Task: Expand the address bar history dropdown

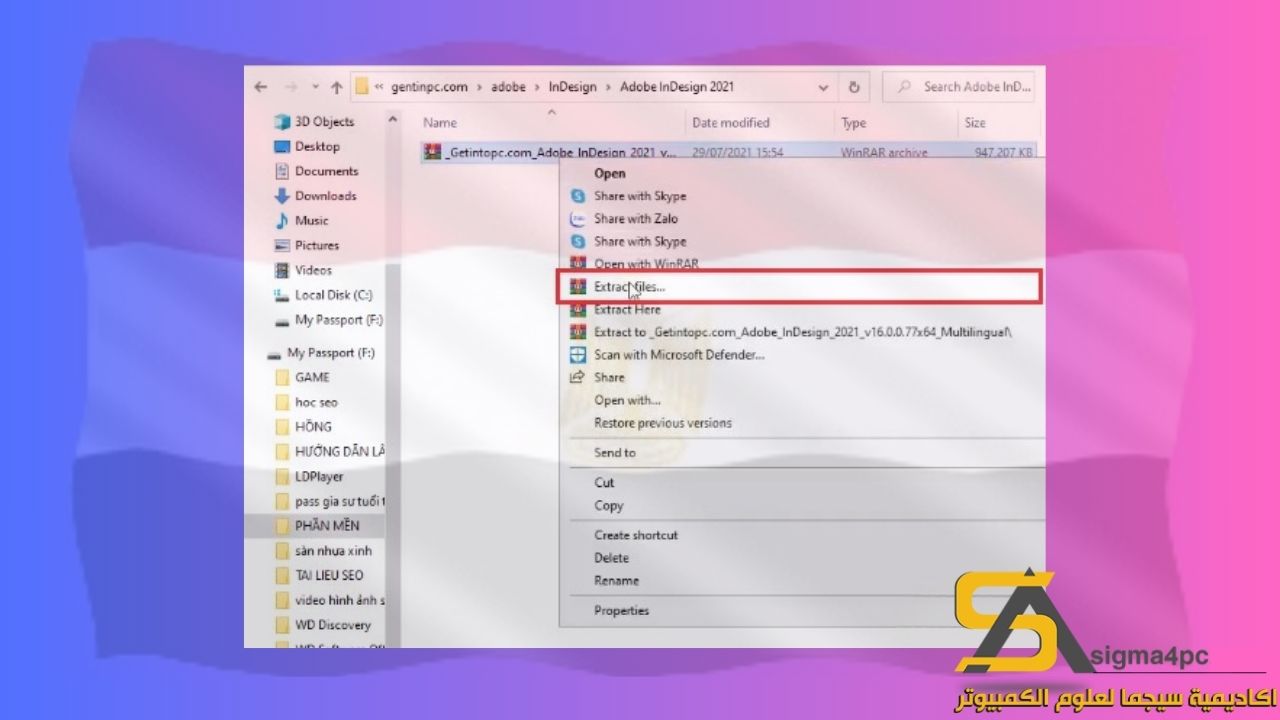Action: (x=823, y=87)
